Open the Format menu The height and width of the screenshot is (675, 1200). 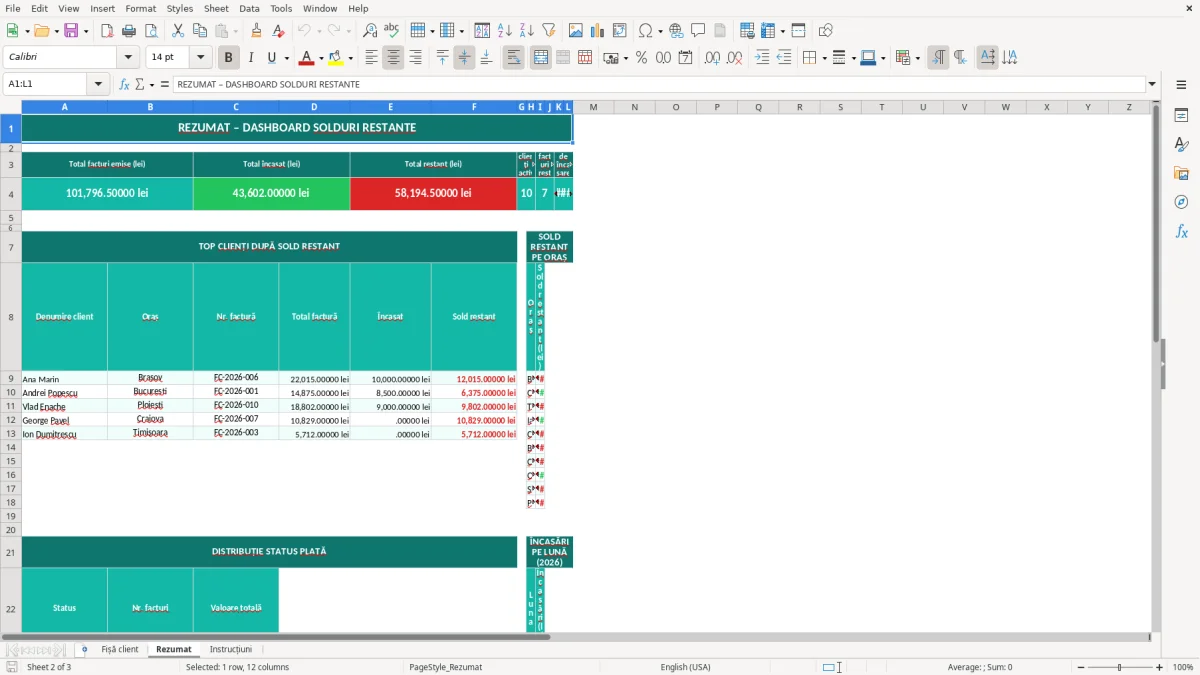point(140,8)
